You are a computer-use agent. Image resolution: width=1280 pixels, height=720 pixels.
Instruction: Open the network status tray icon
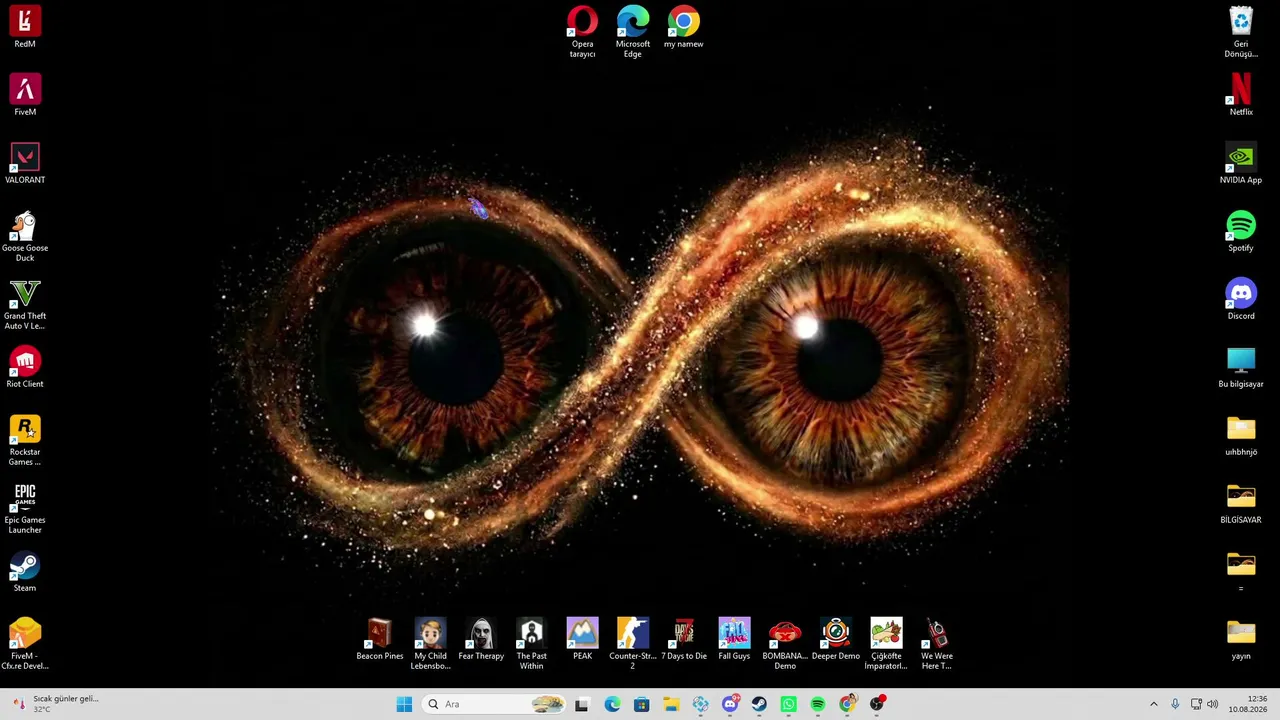tap(1196, 704)
